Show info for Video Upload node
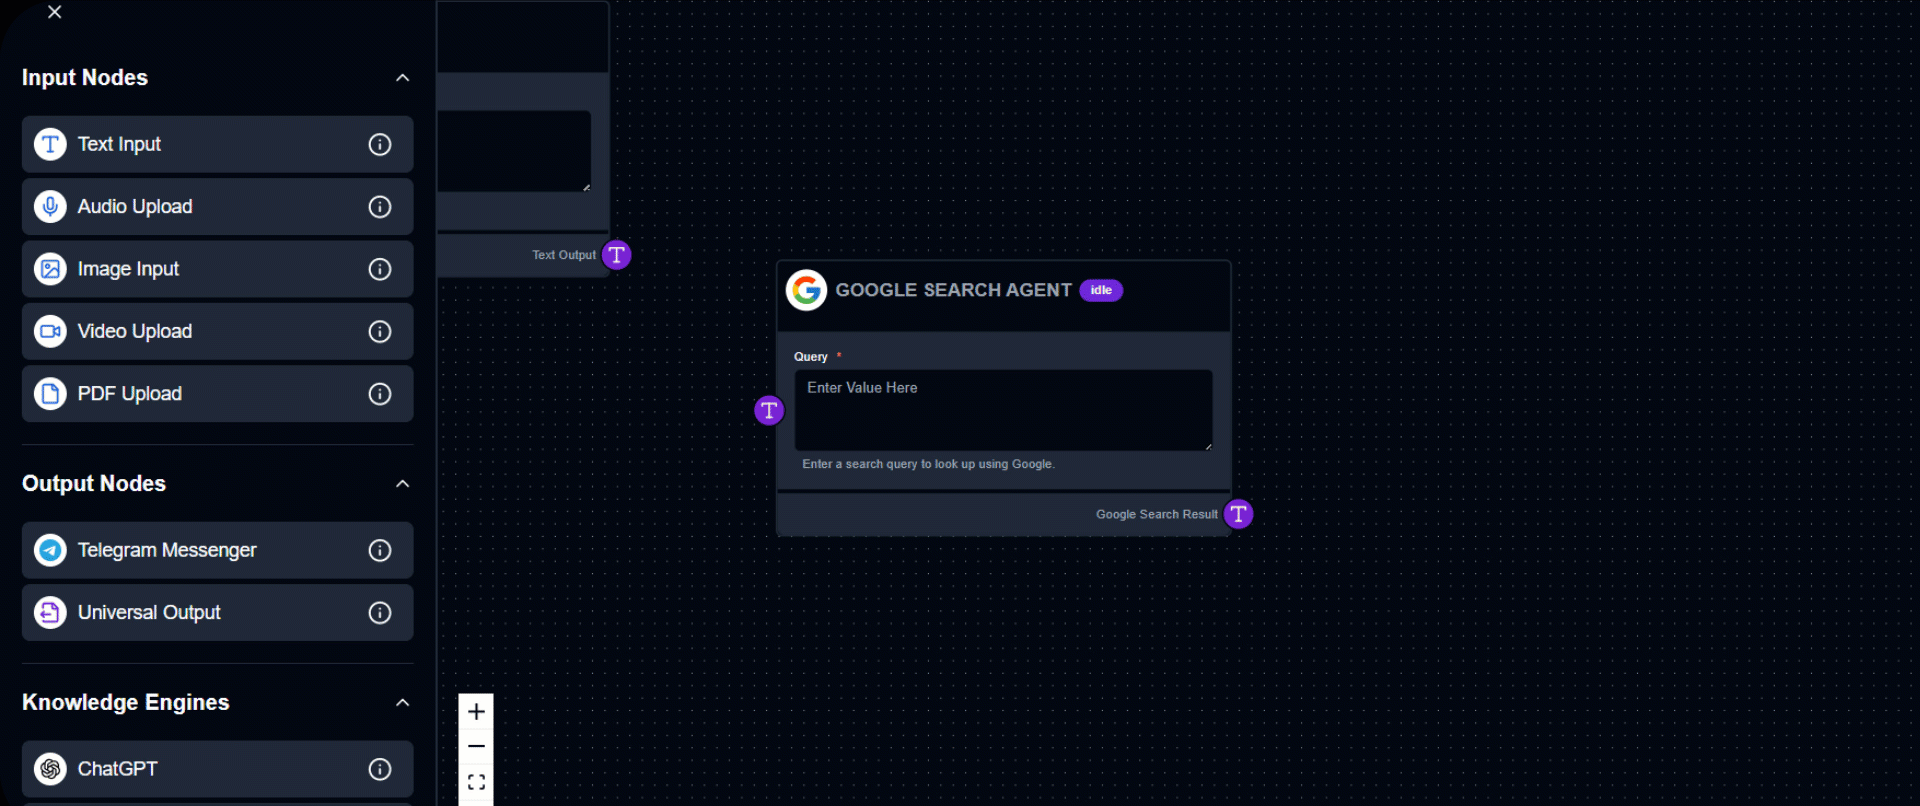Image resolution: width=1920 pixels, height=806 pixels. (380, 331)
